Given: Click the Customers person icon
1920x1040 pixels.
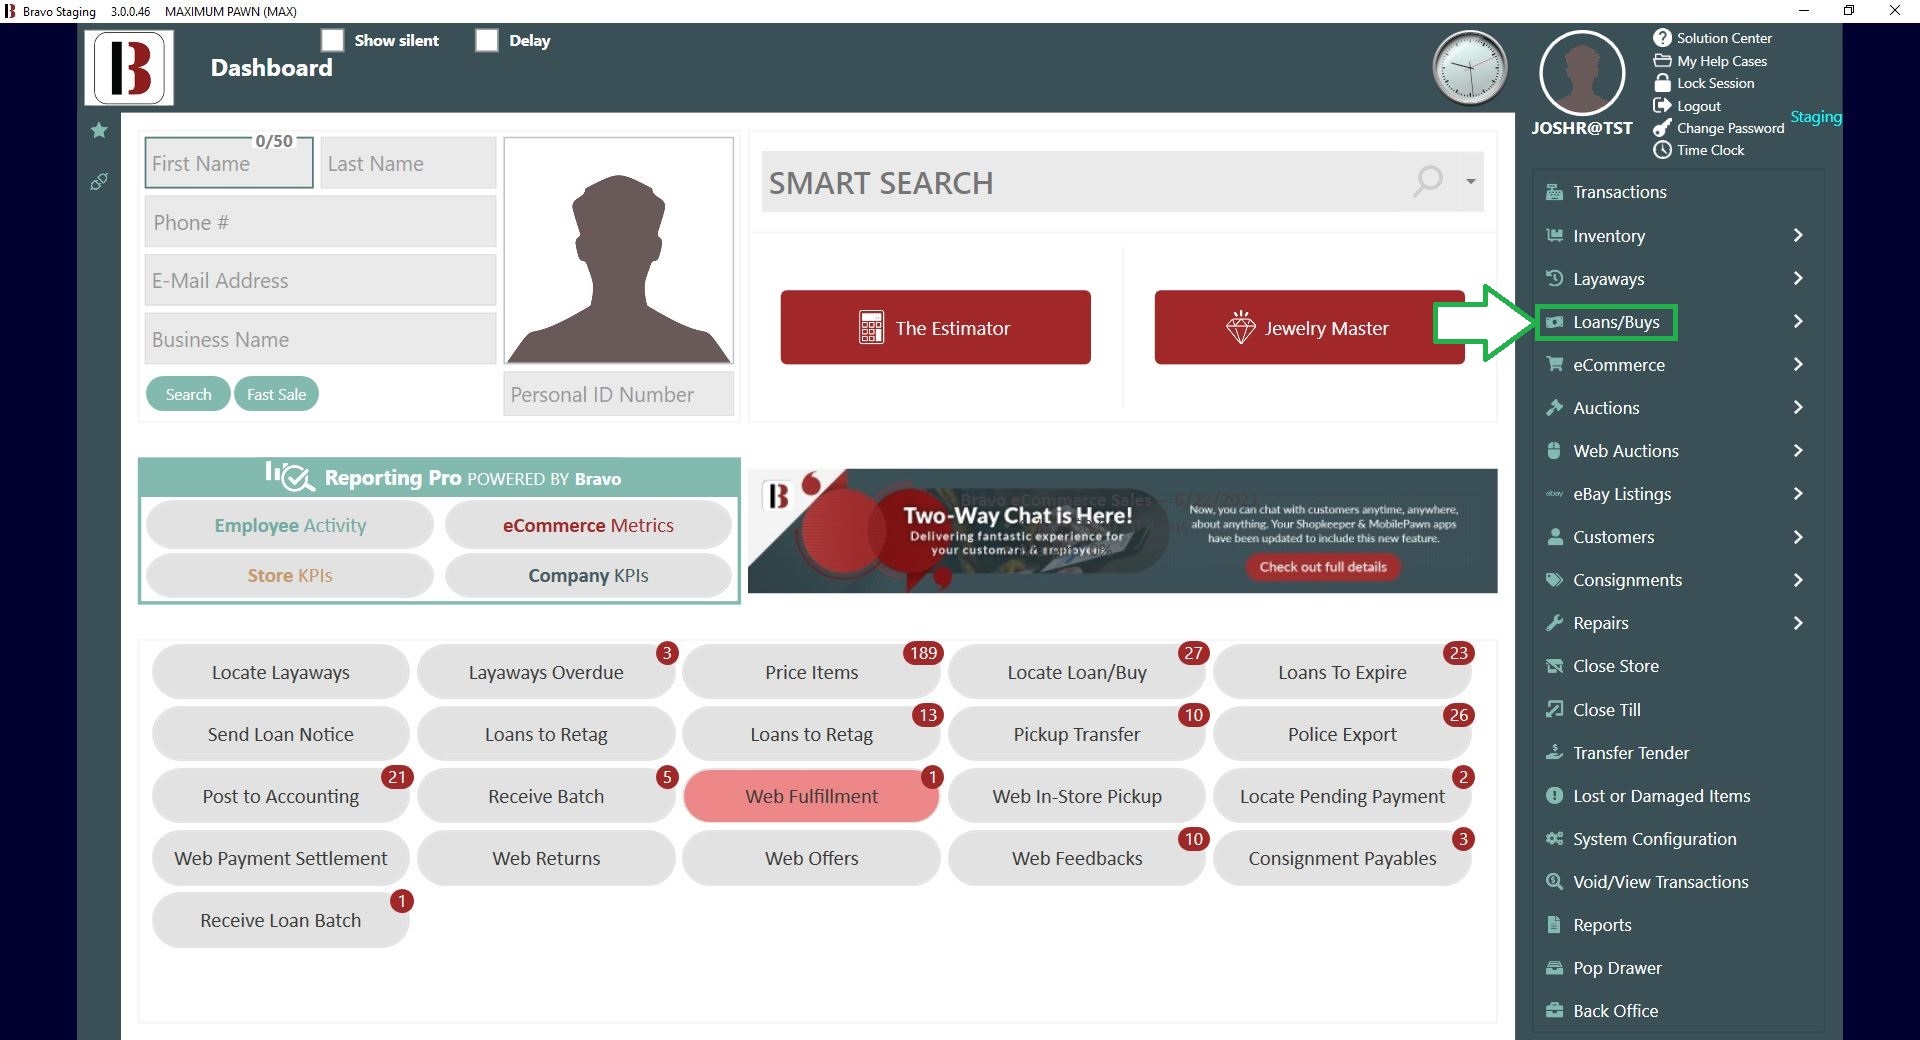Looking at the screenshot, I should point(1554,536).
